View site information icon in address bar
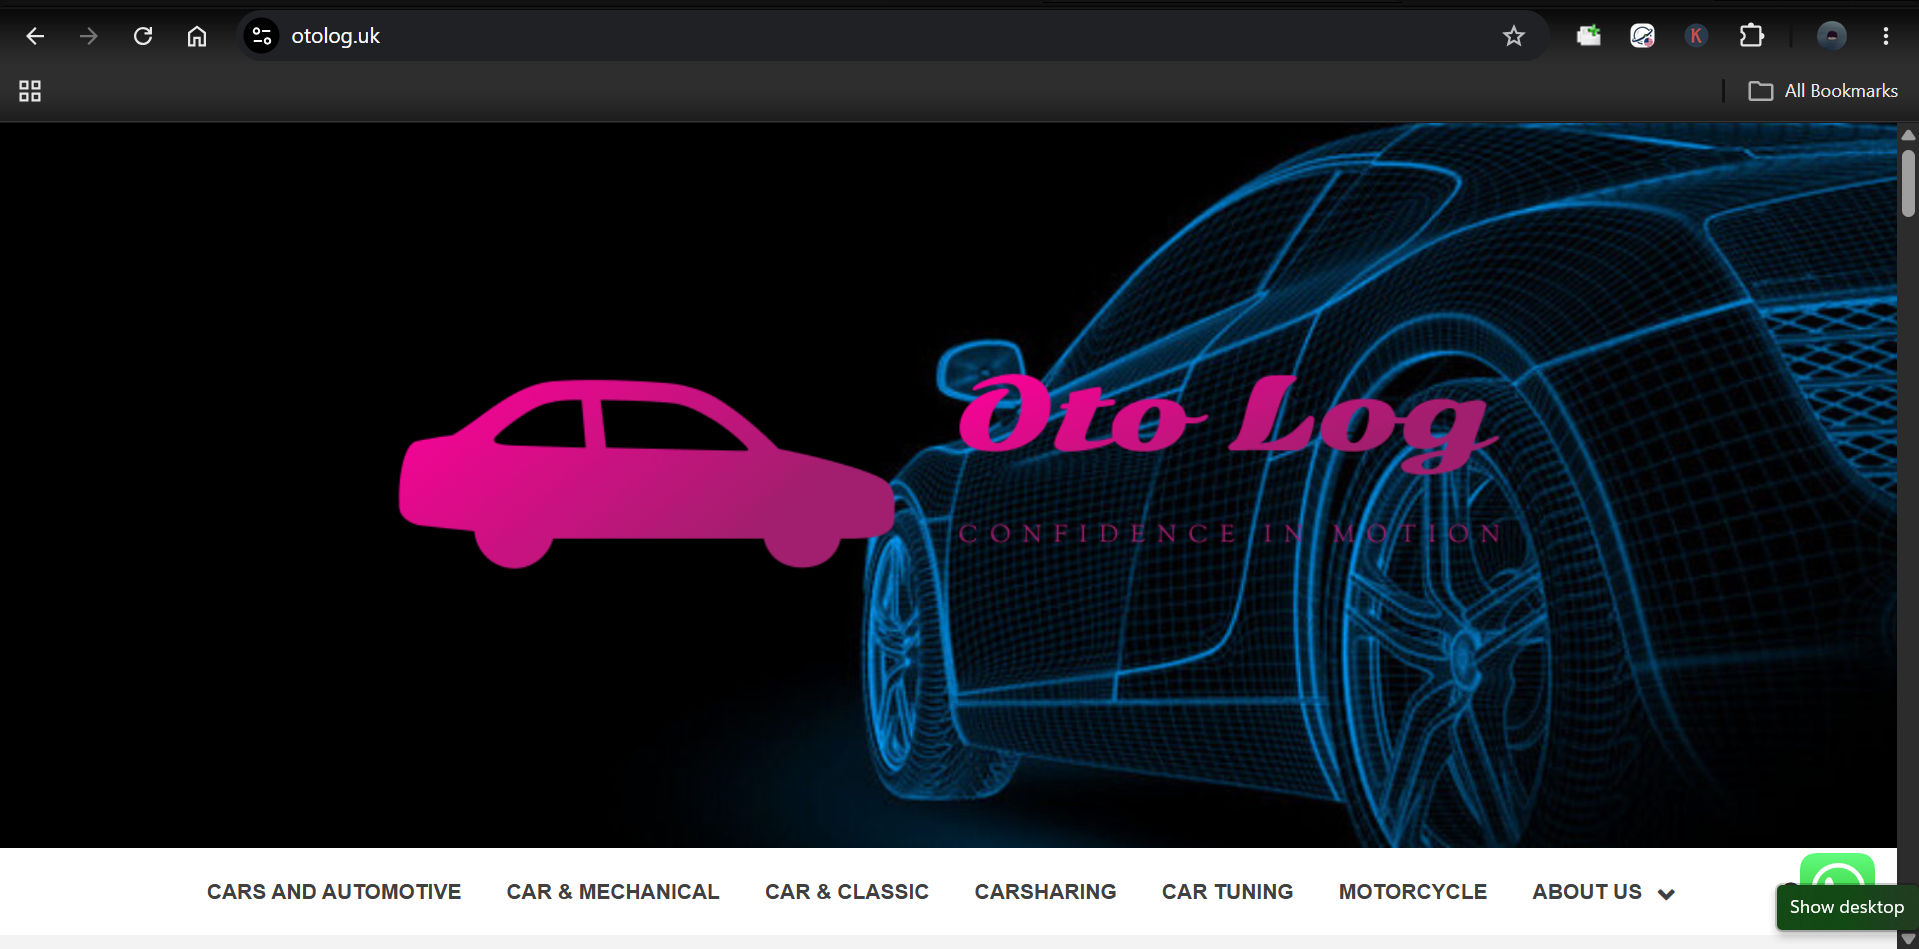 coord(262,36)
